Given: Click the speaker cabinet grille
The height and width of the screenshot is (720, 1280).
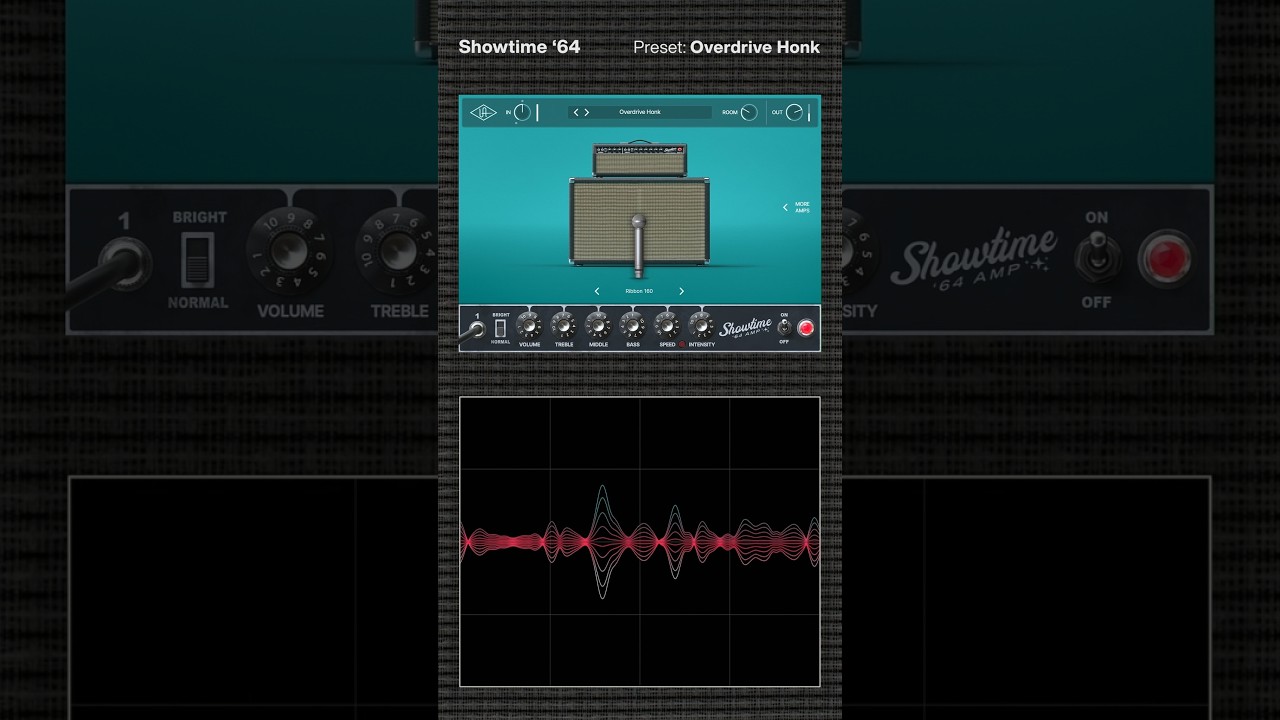Looking at the screenshot, I should pyautogui.click(x=639, y=221).
